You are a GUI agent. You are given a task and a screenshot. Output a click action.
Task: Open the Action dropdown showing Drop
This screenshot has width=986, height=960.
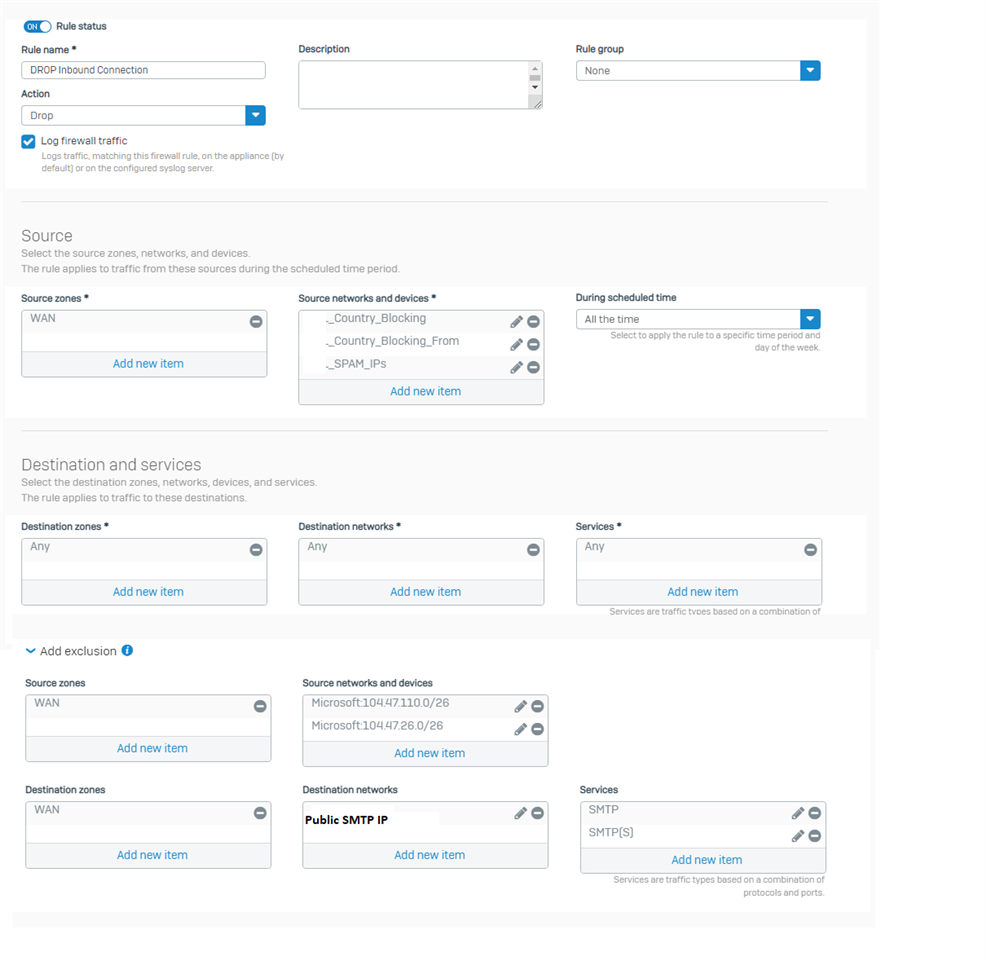click(143, 115)
